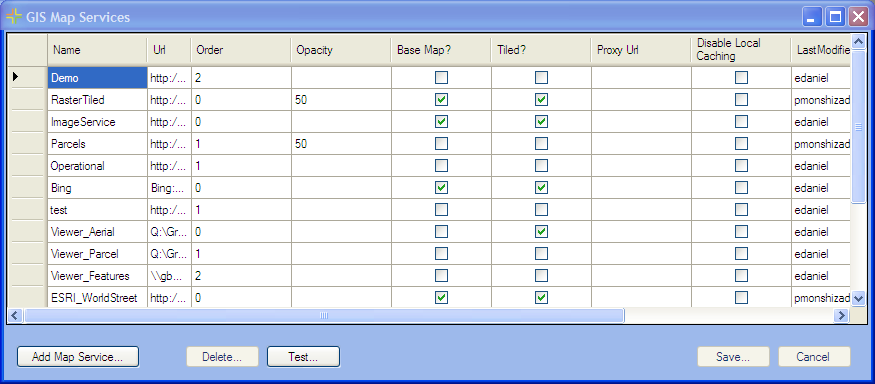Sort by the Opacity column header
Viewport: 875px width, 384px height.
[341, 50]
